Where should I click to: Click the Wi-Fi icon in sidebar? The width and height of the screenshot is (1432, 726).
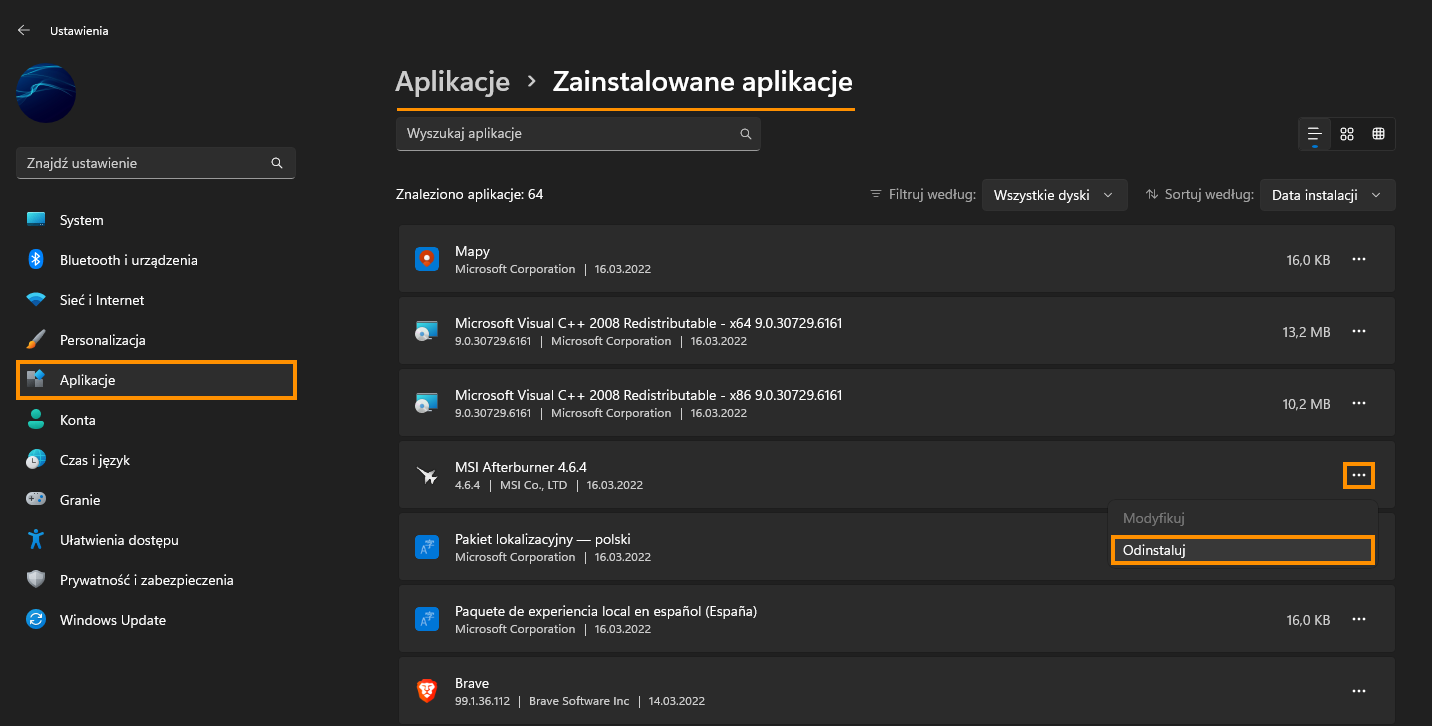point(36,300)
